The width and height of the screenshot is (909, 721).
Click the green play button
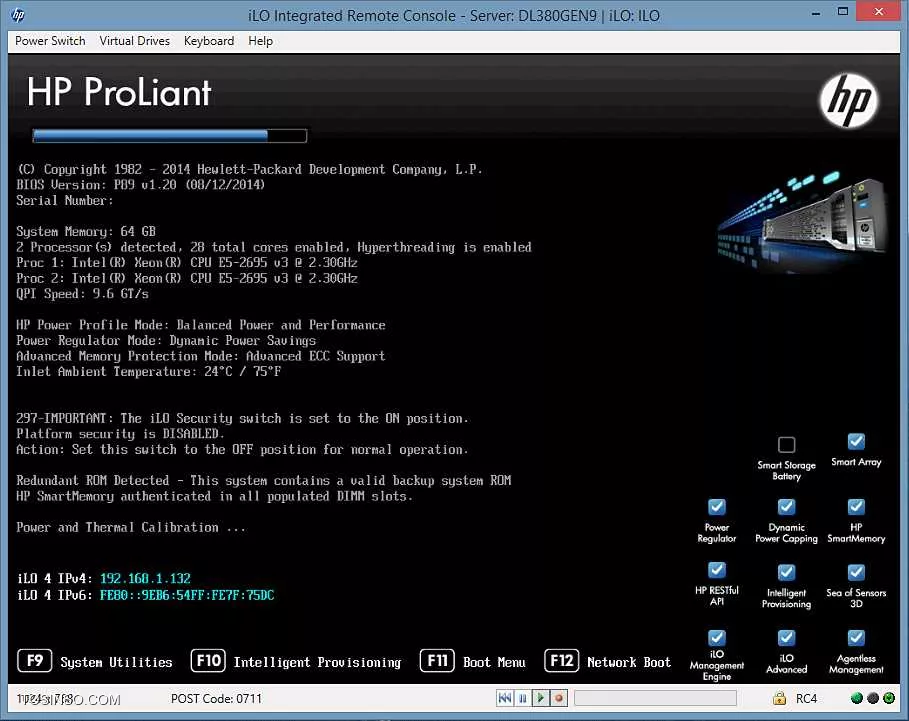[540, 698]
